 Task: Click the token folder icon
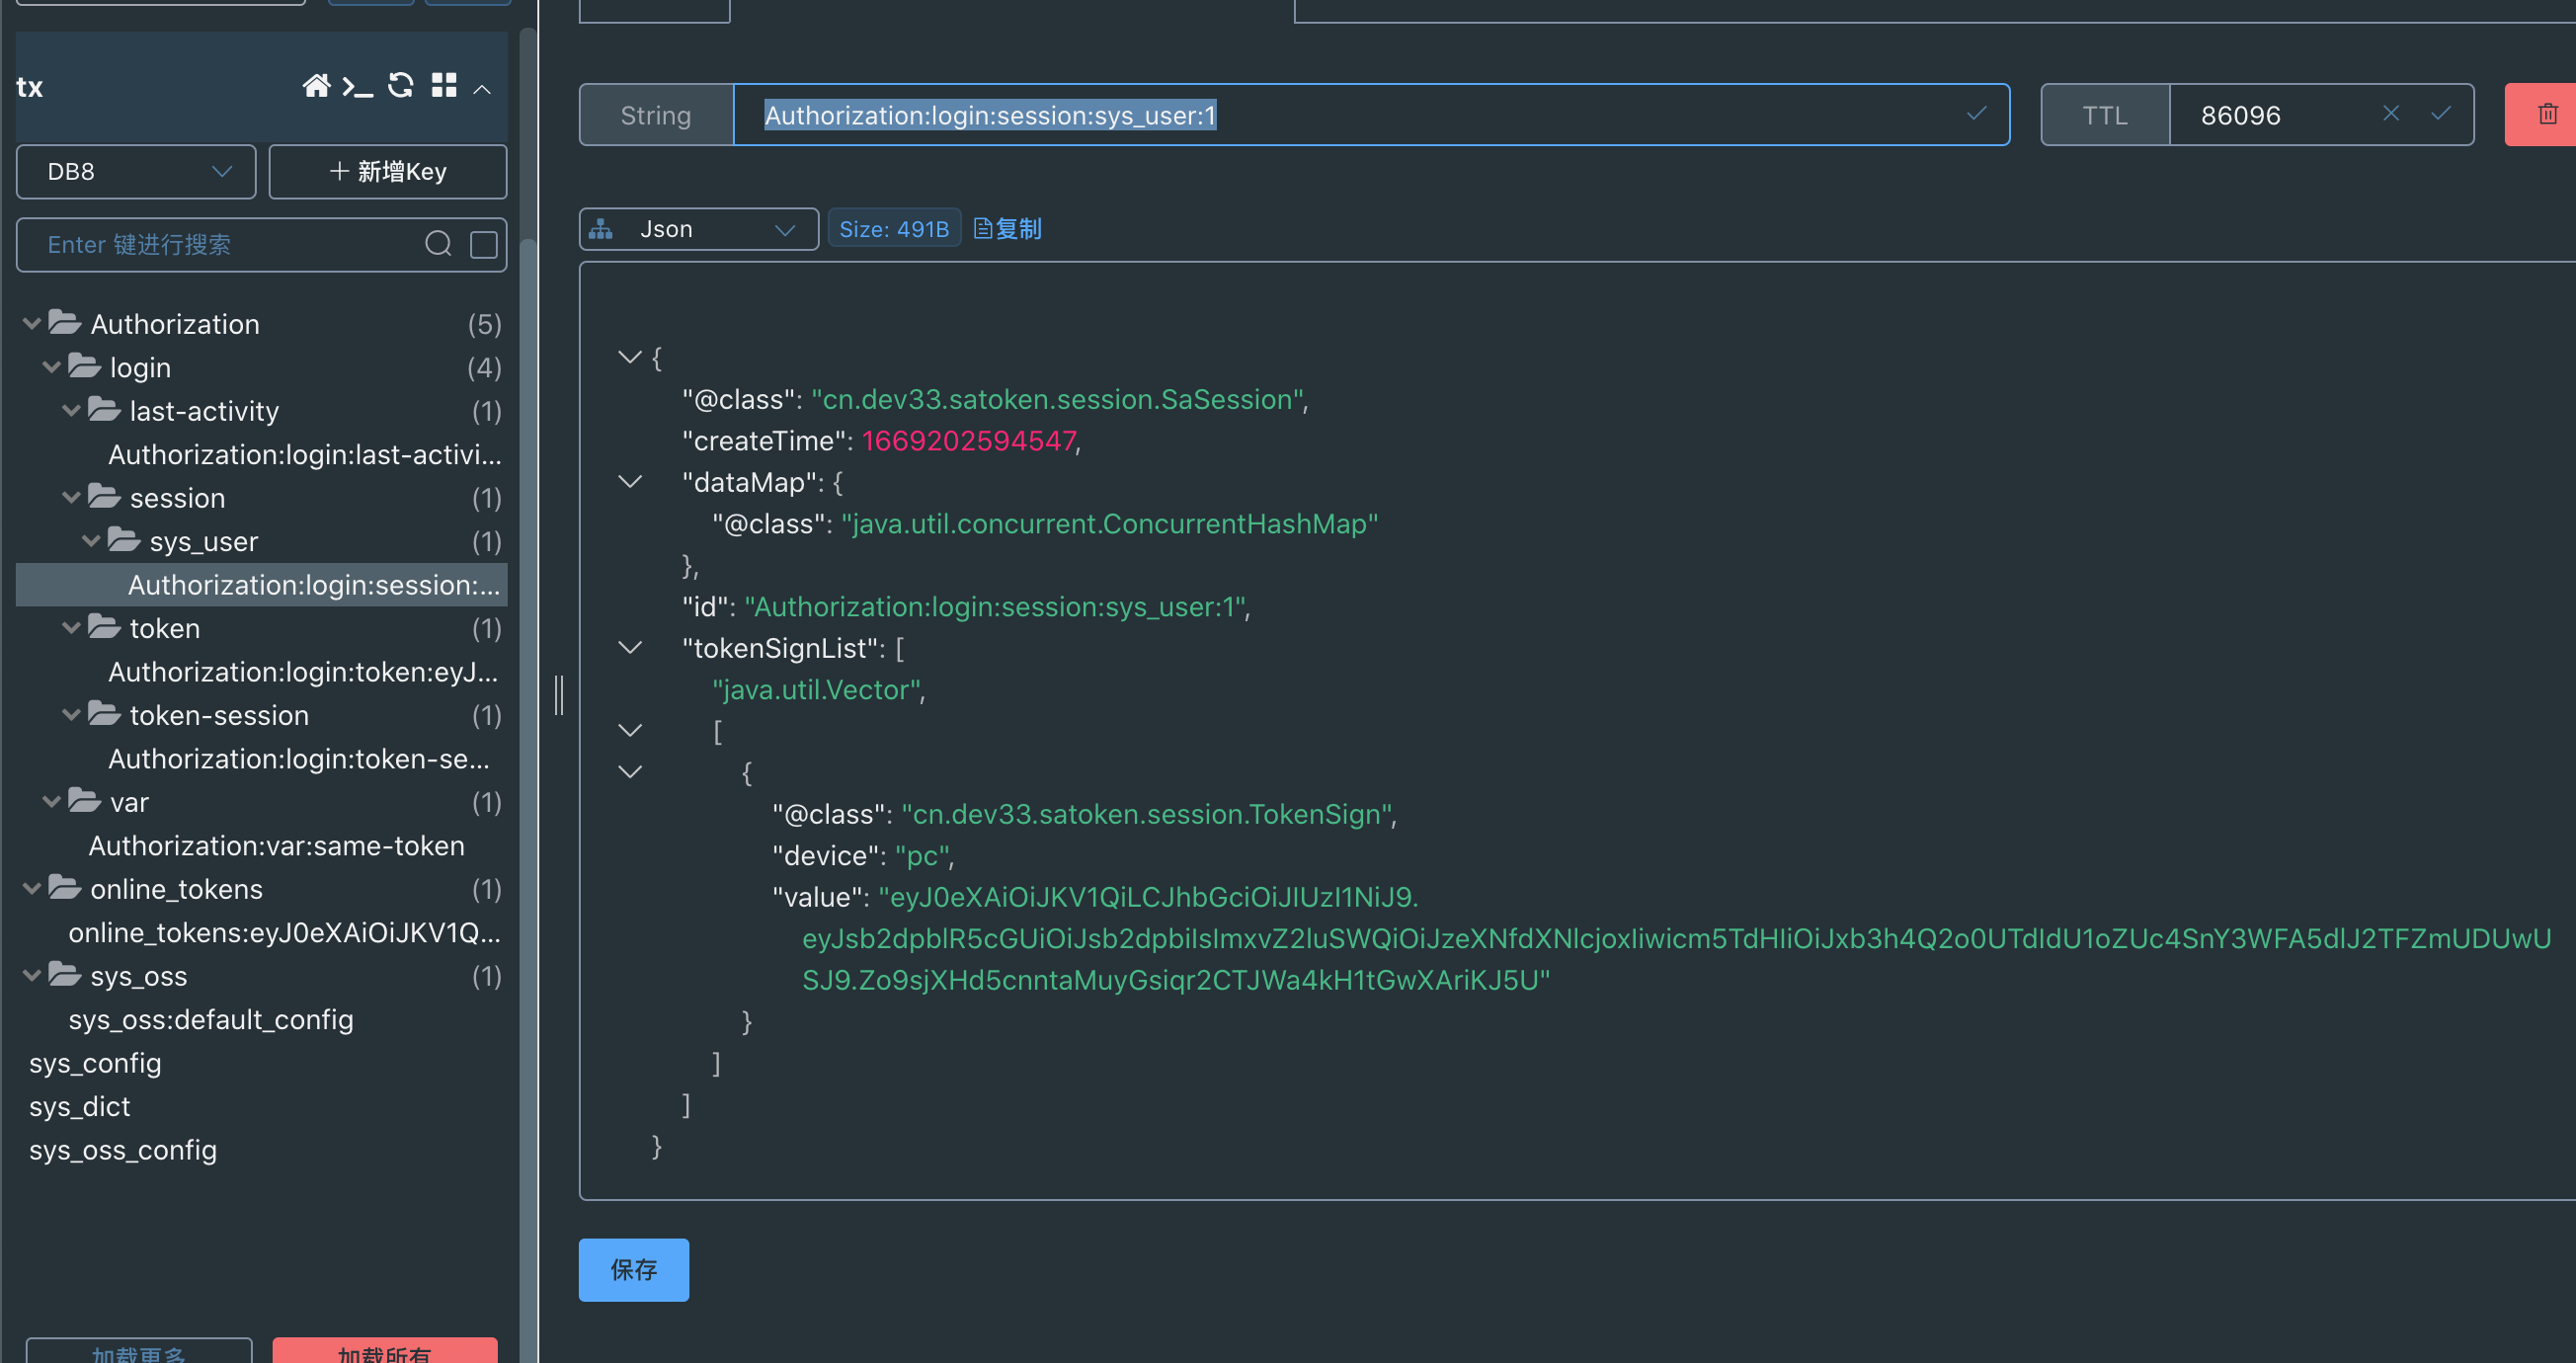pyautogui.click(x=105, y=628)
